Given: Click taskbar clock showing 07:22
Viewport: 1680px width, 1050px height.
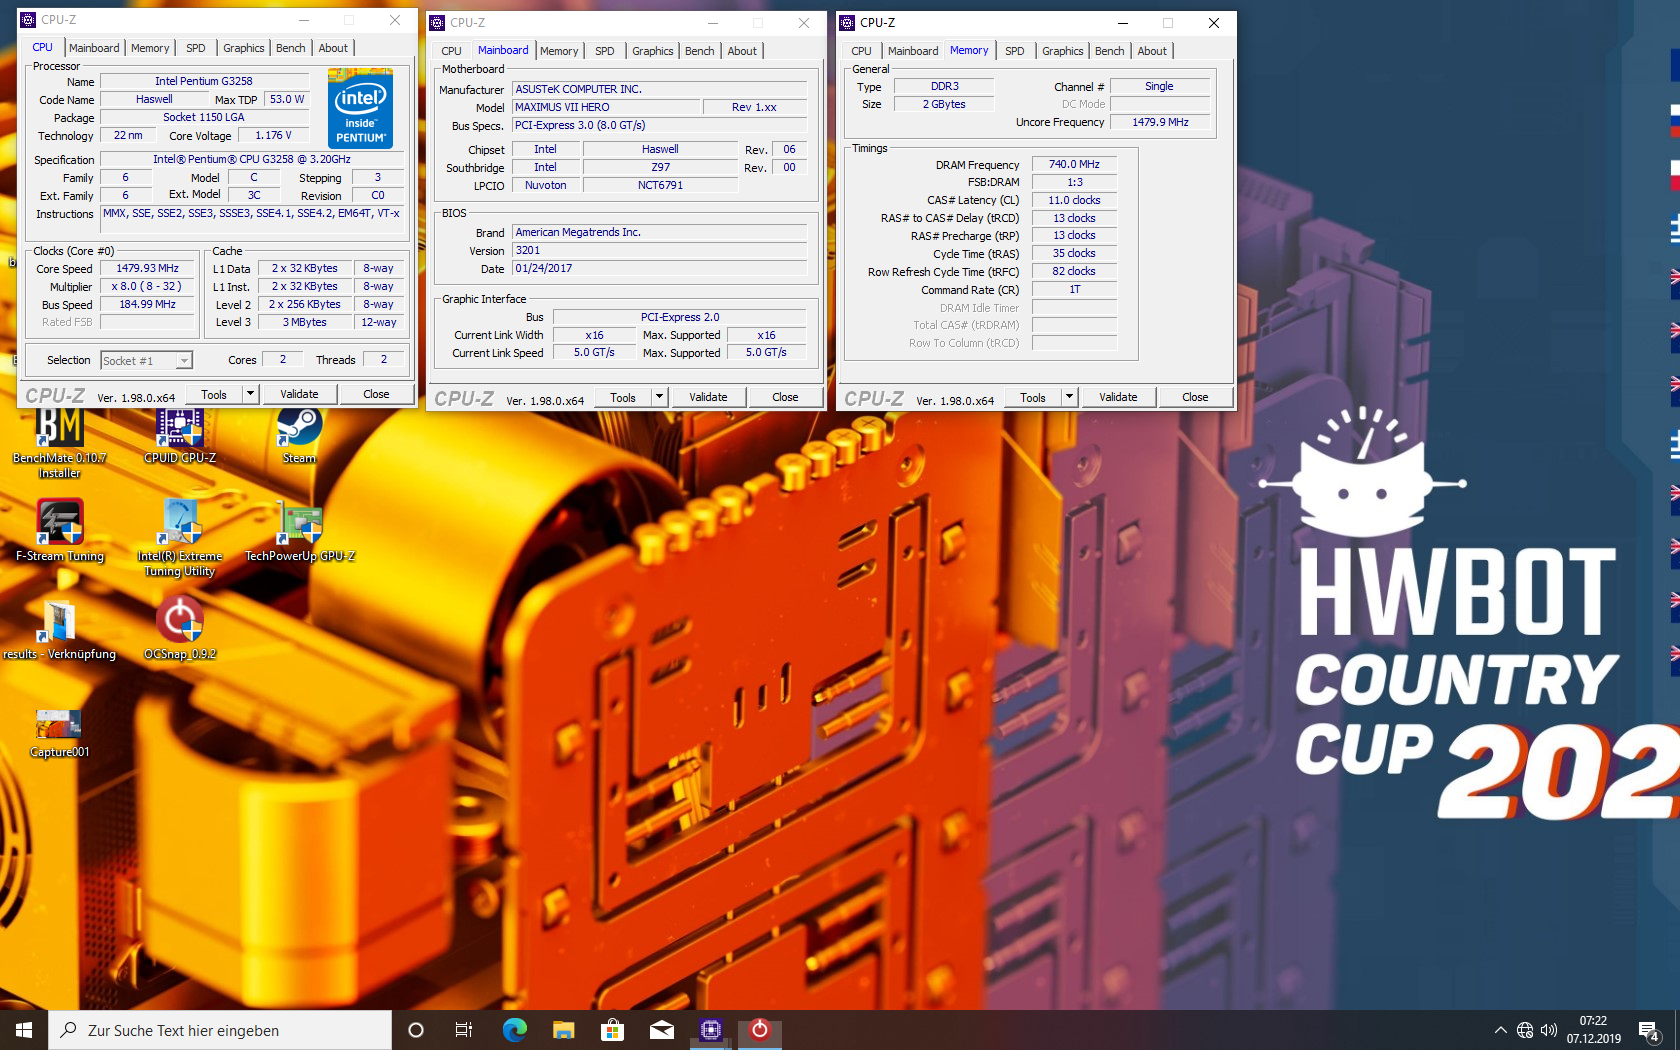Looking at the screenshot, I should [1594, 1030].
